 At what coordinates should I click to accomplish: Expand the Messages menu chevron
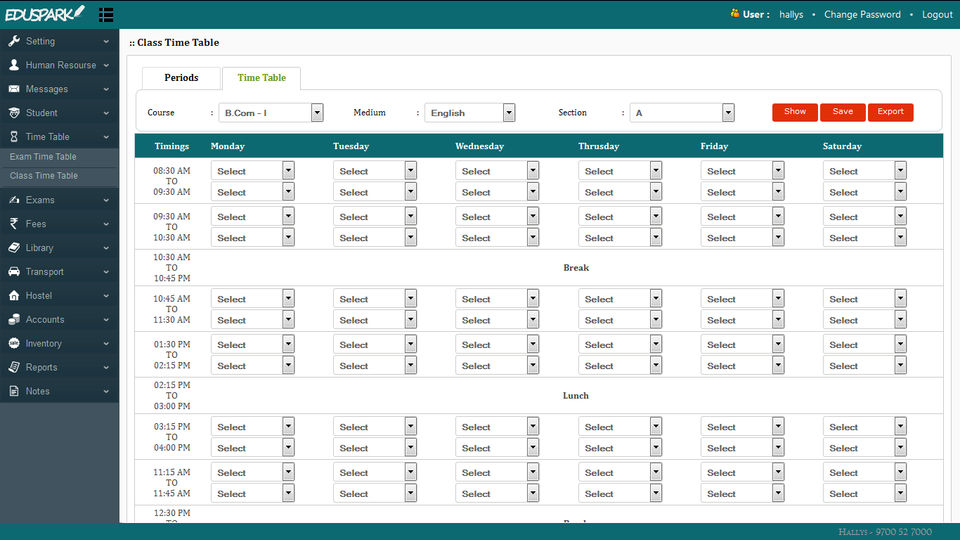click(106, 89)
